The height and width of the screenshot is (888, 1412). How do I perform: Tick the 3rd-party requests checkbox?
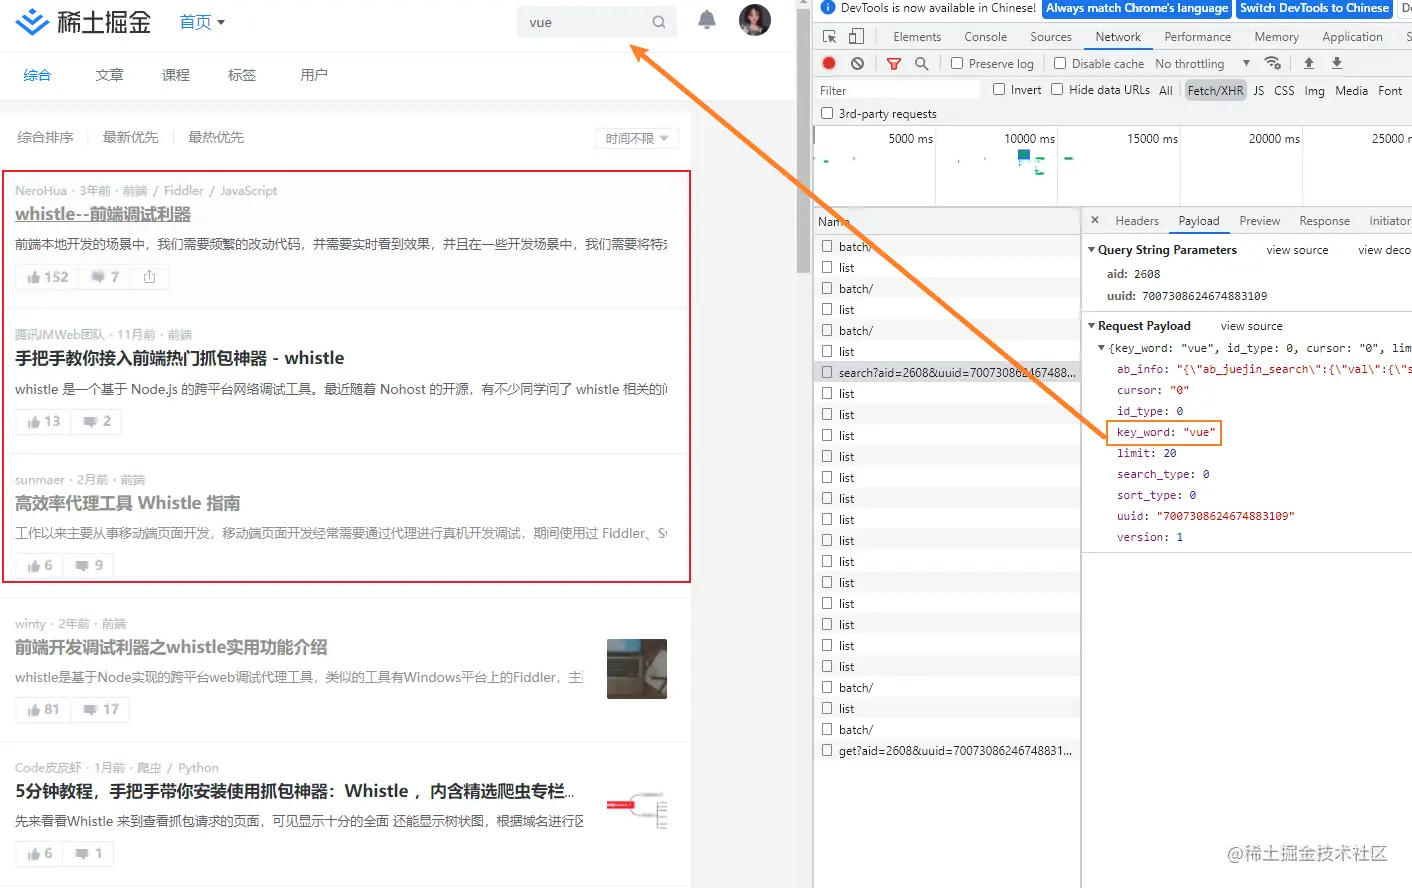coord(827,113)
